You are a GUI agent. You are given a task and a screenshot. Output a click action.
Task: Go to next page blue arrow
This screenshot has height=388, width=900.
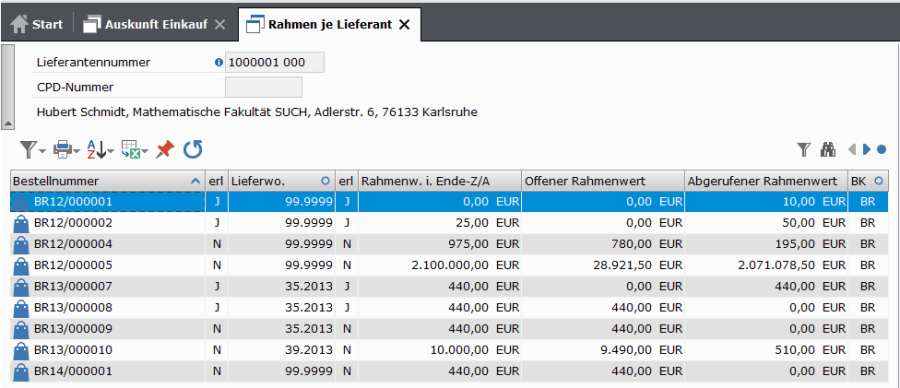[x=867, y=150]
